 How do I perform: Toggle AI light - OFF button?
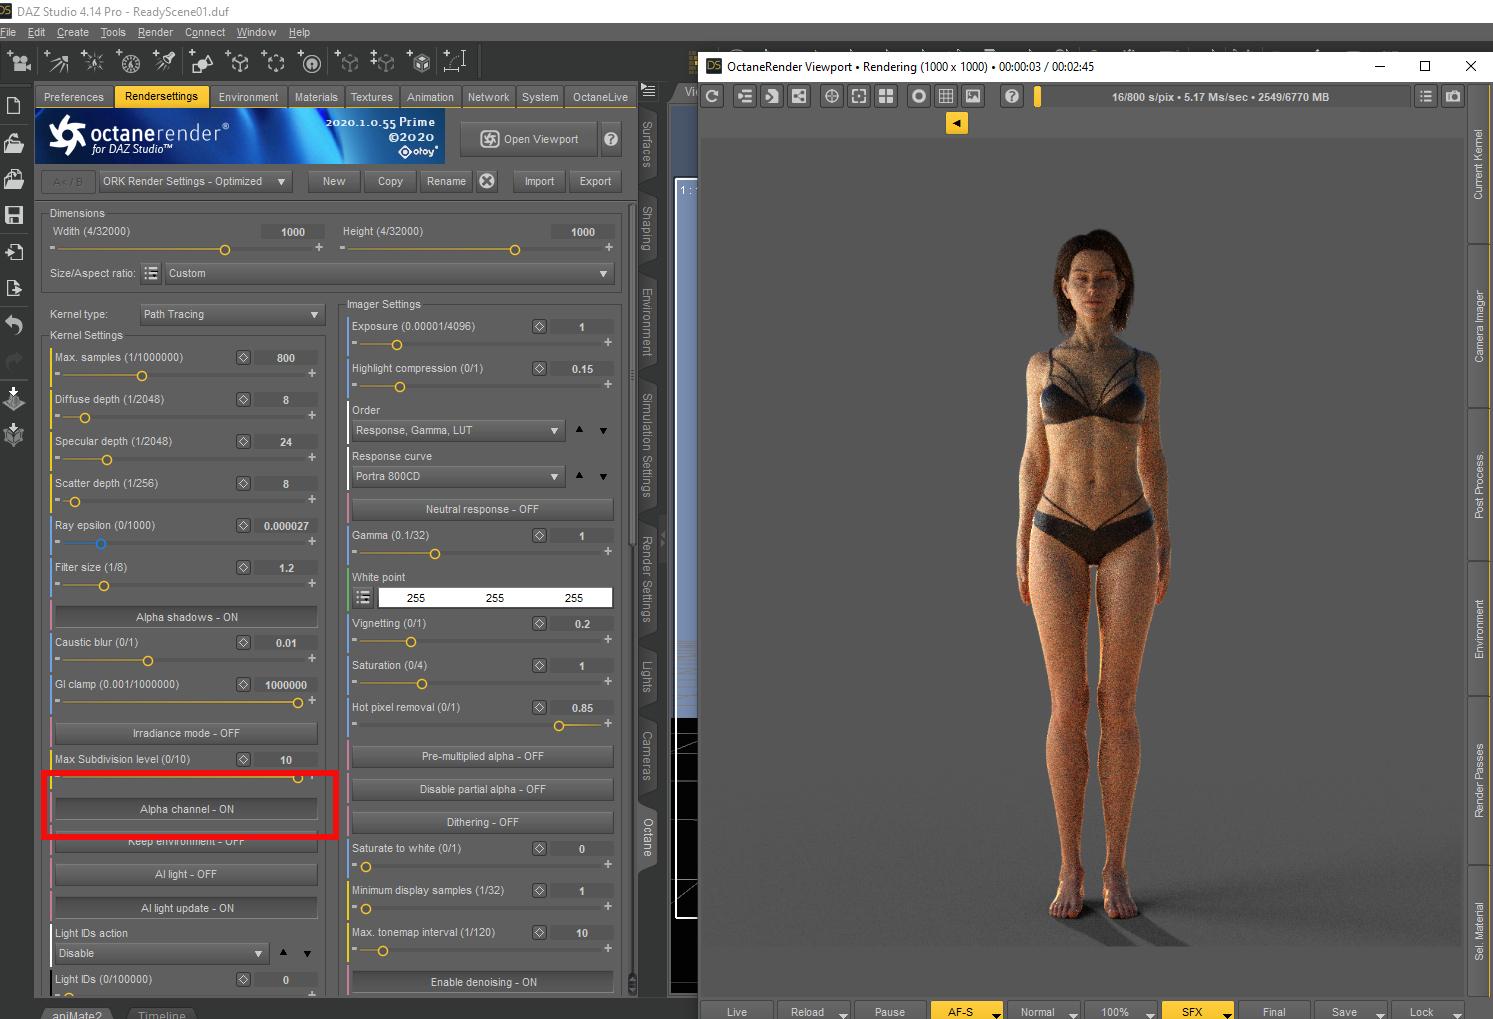[186, 874]
